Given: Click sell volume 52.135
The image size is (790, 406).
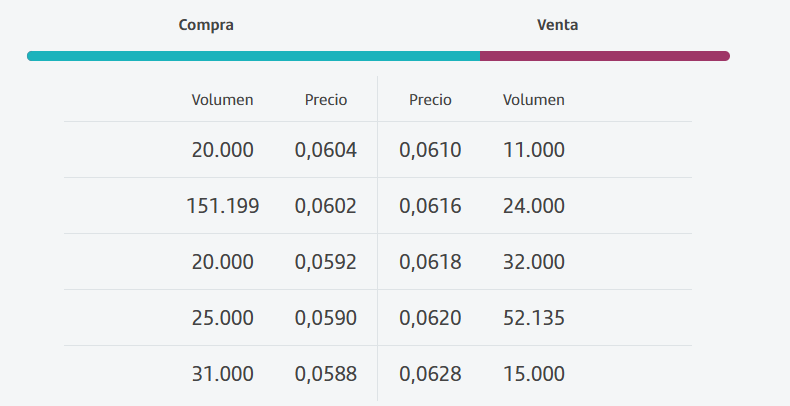Looking at the screenshot, I should pyautogui.click(x=534, y=318).
